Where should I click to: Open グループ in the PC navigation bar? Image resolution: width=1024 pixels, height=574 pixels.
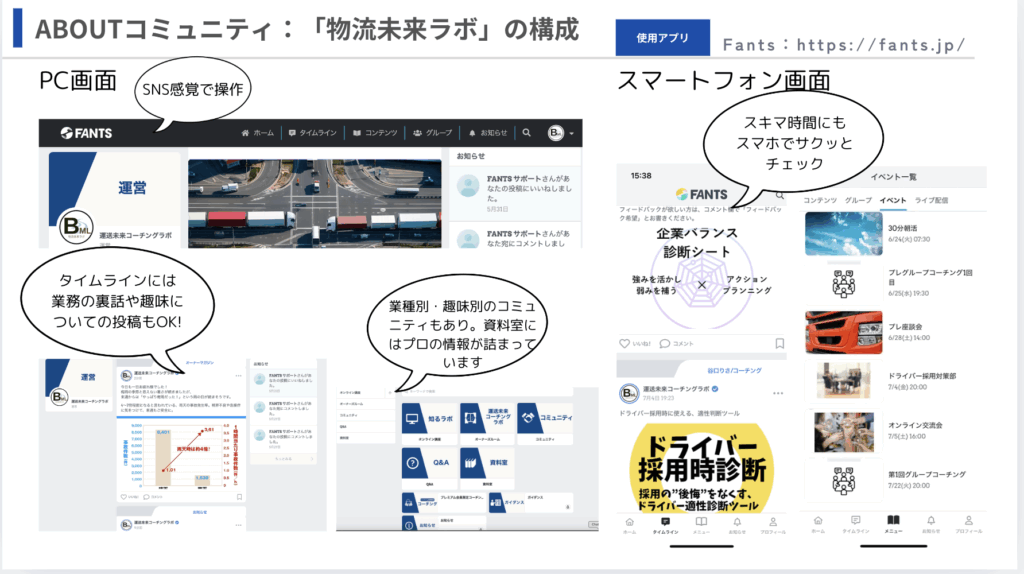(x=432, y=133)
